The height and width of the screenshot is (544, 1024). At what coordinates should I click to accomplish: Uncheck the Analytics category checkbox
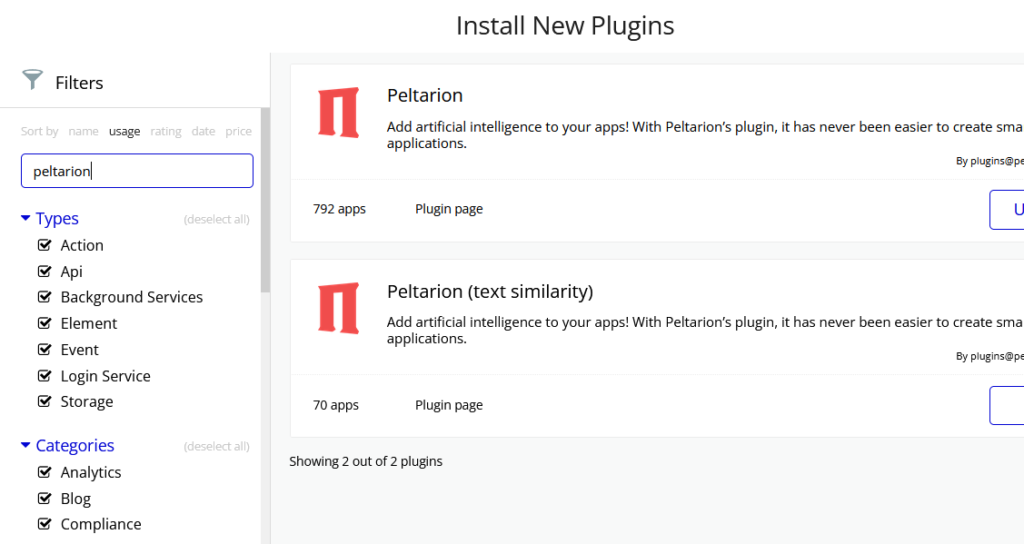click(44, 472)
